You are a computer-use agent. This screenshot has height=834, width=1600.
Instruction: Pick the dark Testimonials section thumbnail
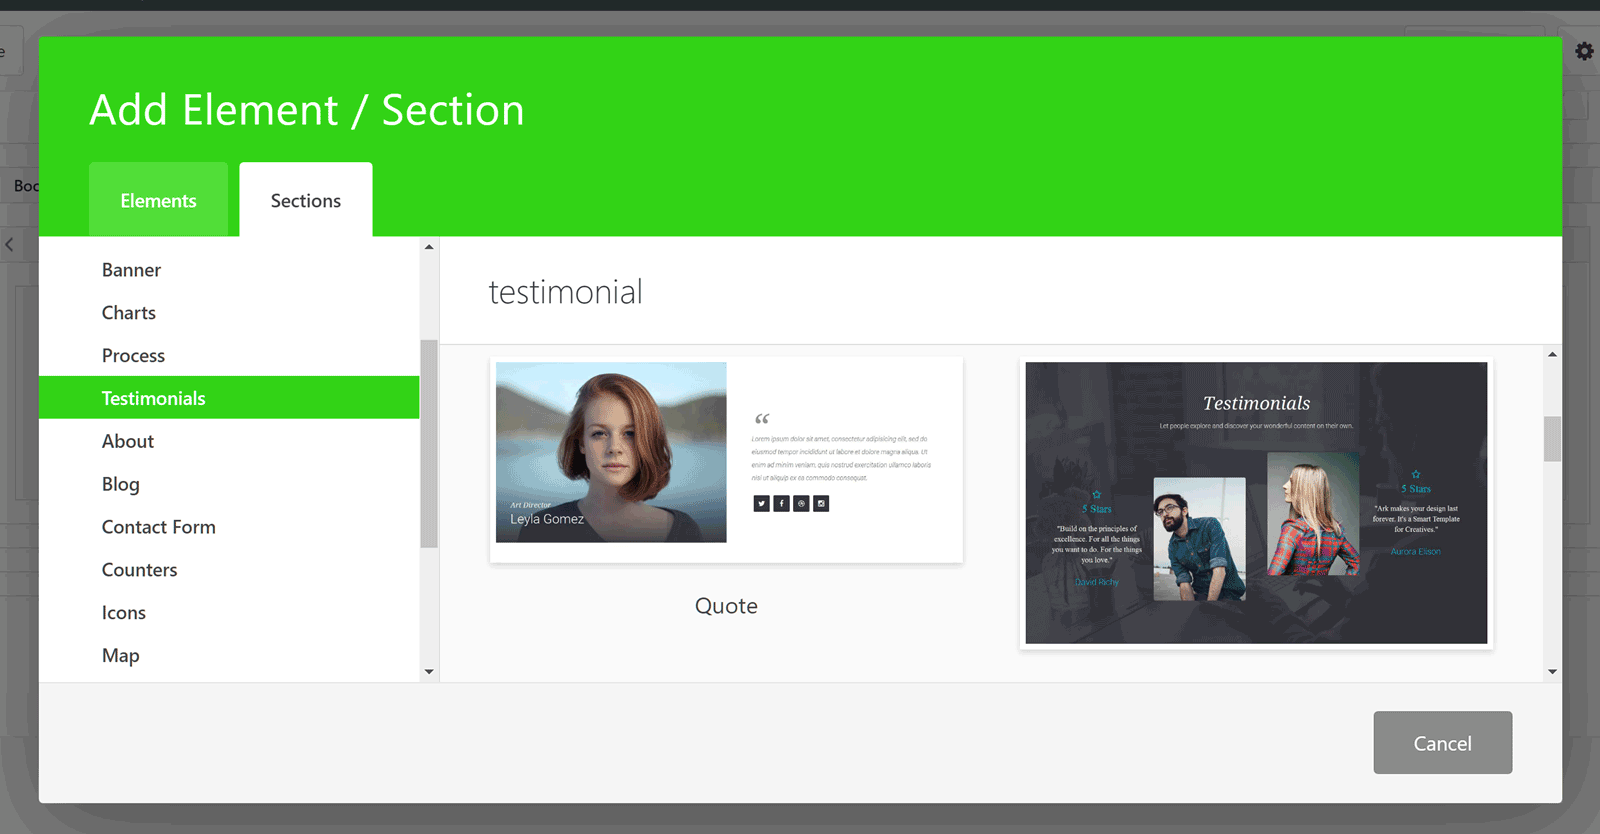pos(1256,503)
